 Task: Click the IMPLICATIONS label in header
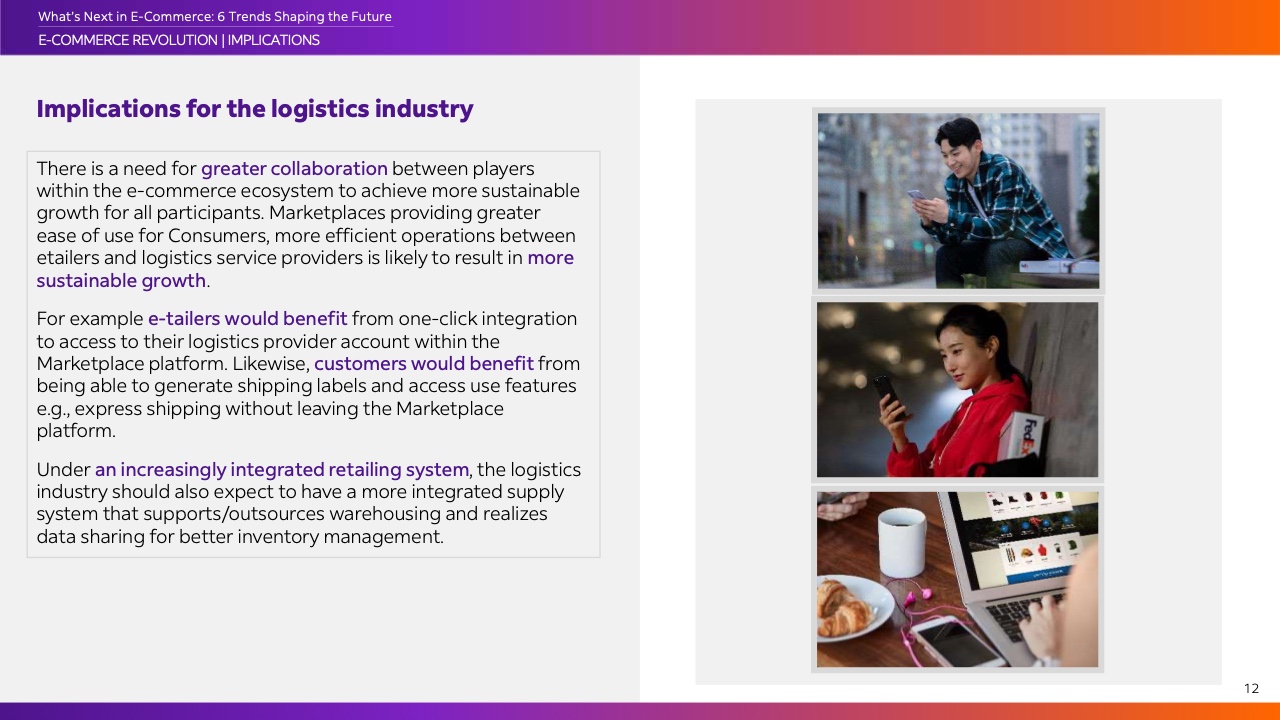pos(273,40)
